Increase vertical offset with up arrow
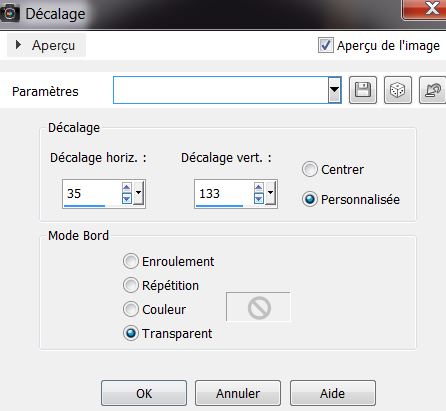Screen dimensions: 446x411 (x=259, y=187)
